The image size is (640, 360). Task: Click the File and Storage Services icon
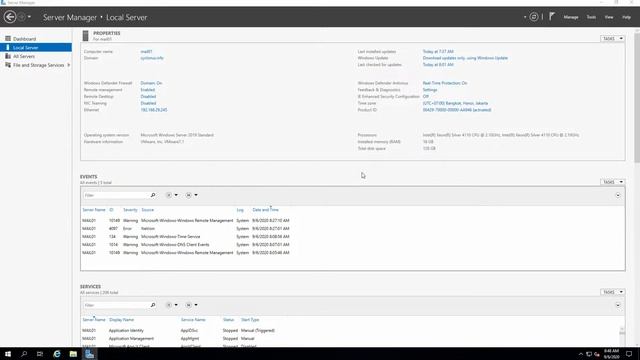click(8, 65)
